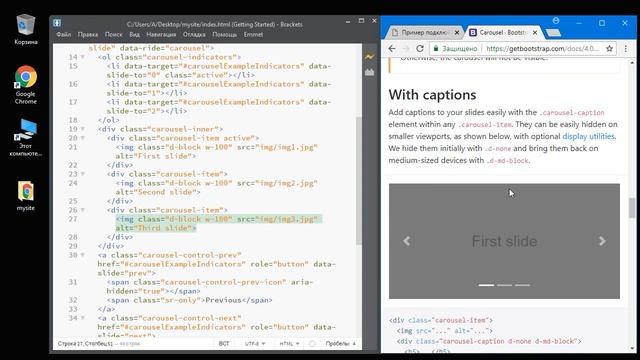The image size is (640, 360).
Task: Open the Вид menu in Brackets
Action: tap(135, 35)
